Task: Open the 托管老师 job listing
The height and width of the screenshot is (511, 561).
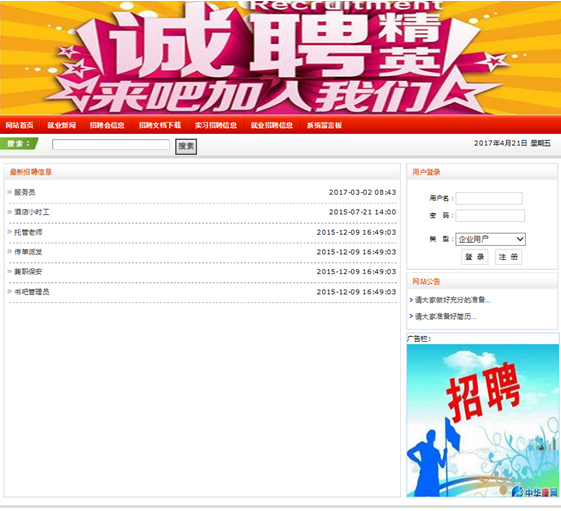Action: (x=28, y=232)
